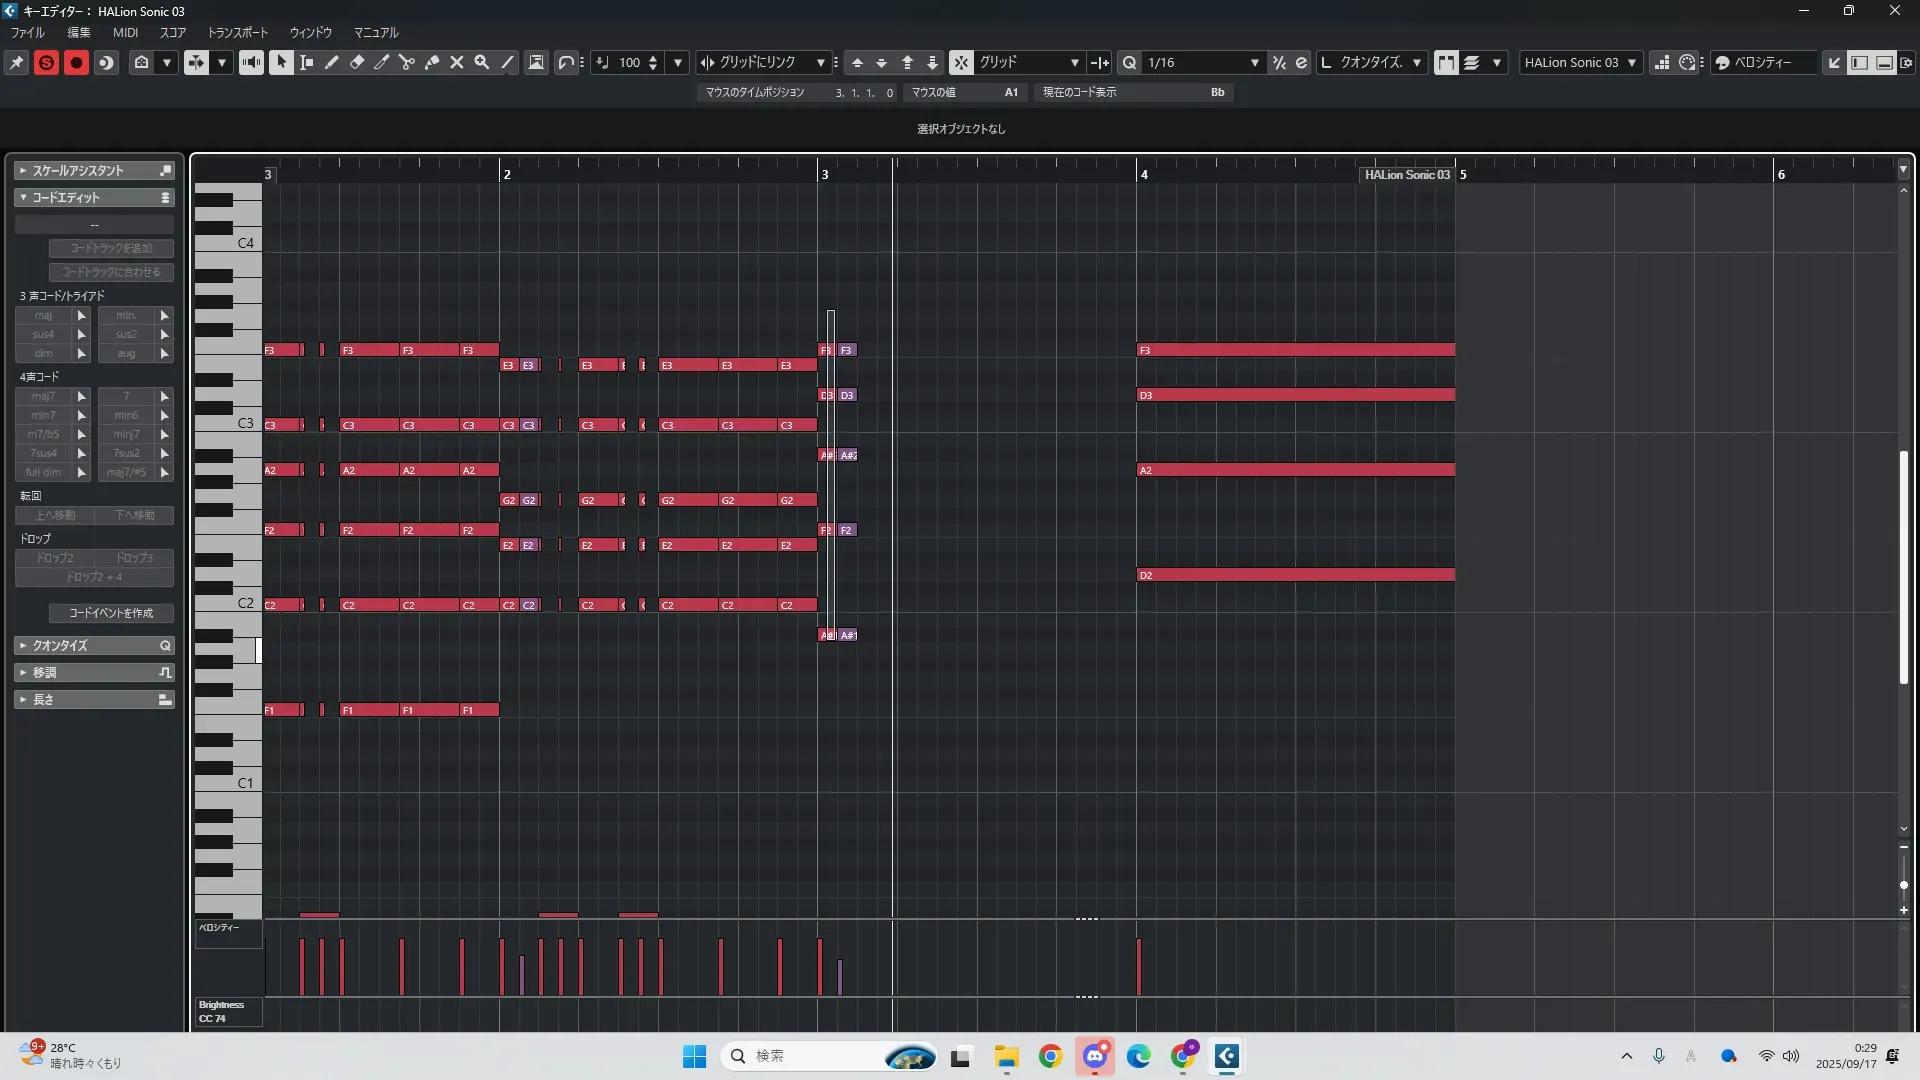Click the コードイベントを作成 button
1920x1080 pixels.
111,612
